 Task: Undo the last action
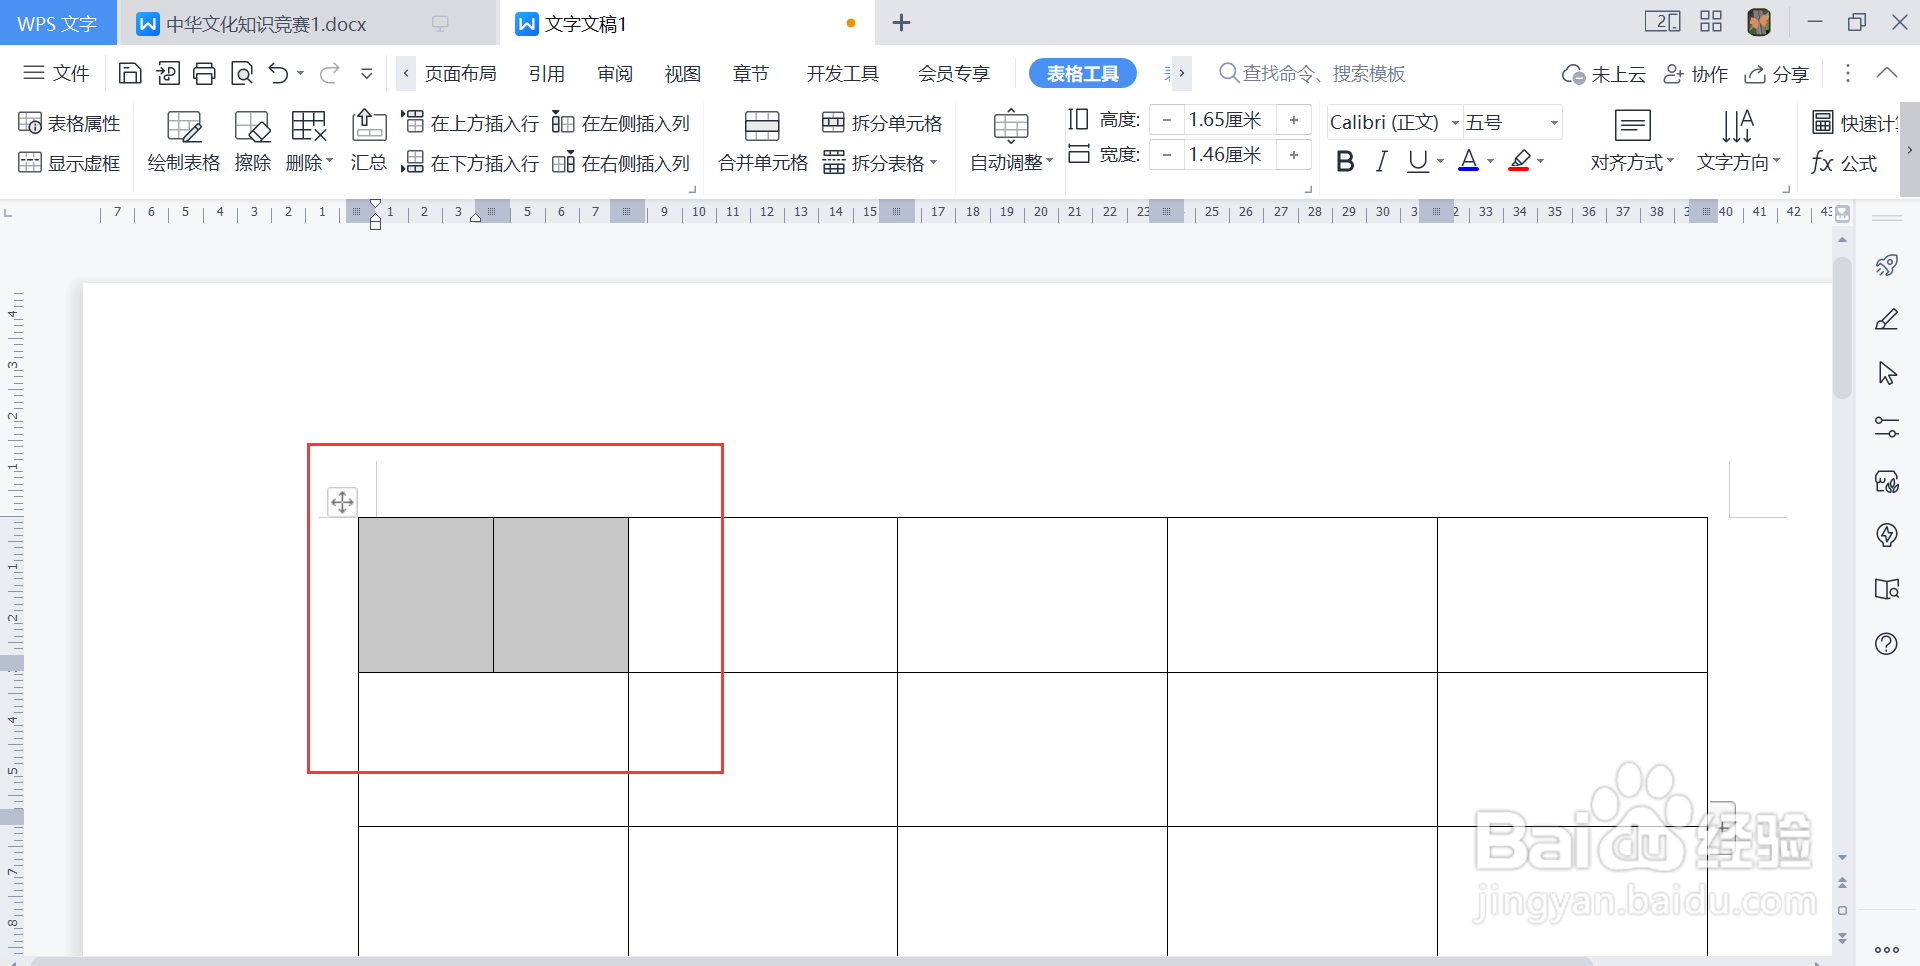278,73
